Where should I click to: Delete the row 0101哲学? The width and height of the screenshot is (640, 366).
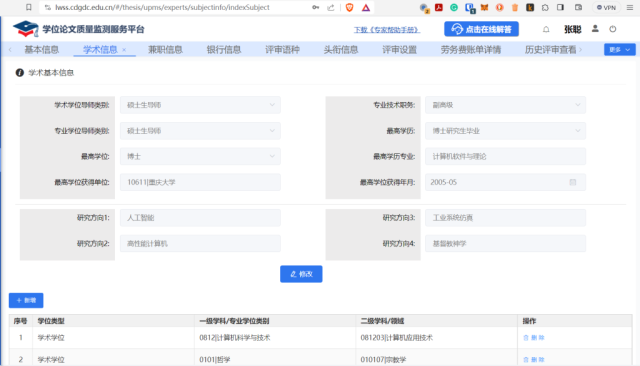(x=534, y=359)
